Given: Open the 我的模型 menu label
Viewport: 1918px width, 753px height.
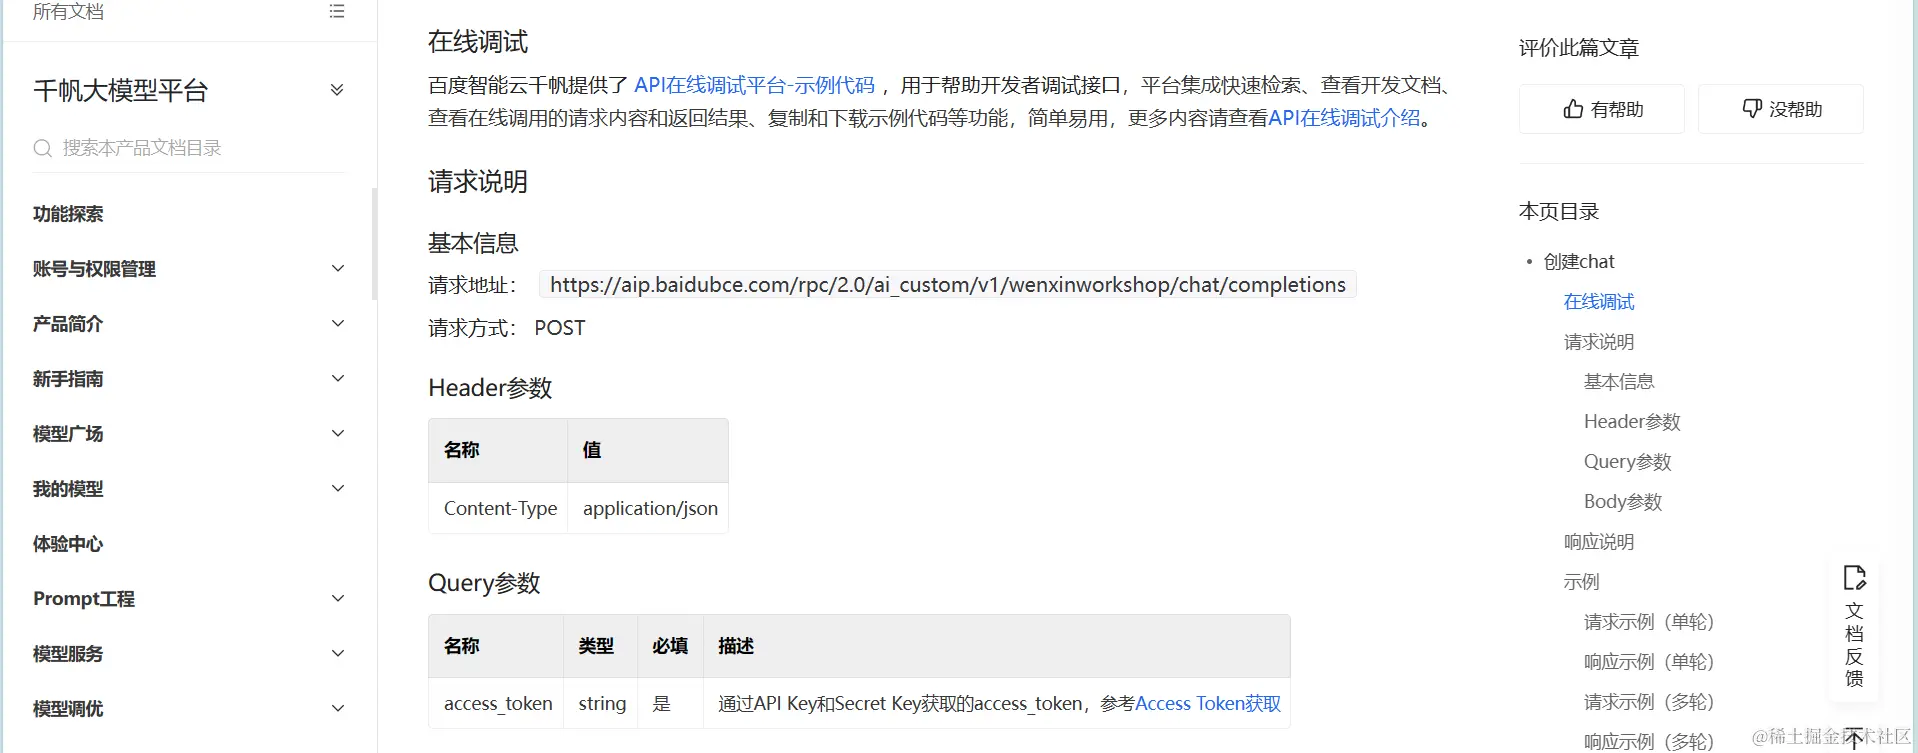Looking at the screenshot, I should point(68,489).
